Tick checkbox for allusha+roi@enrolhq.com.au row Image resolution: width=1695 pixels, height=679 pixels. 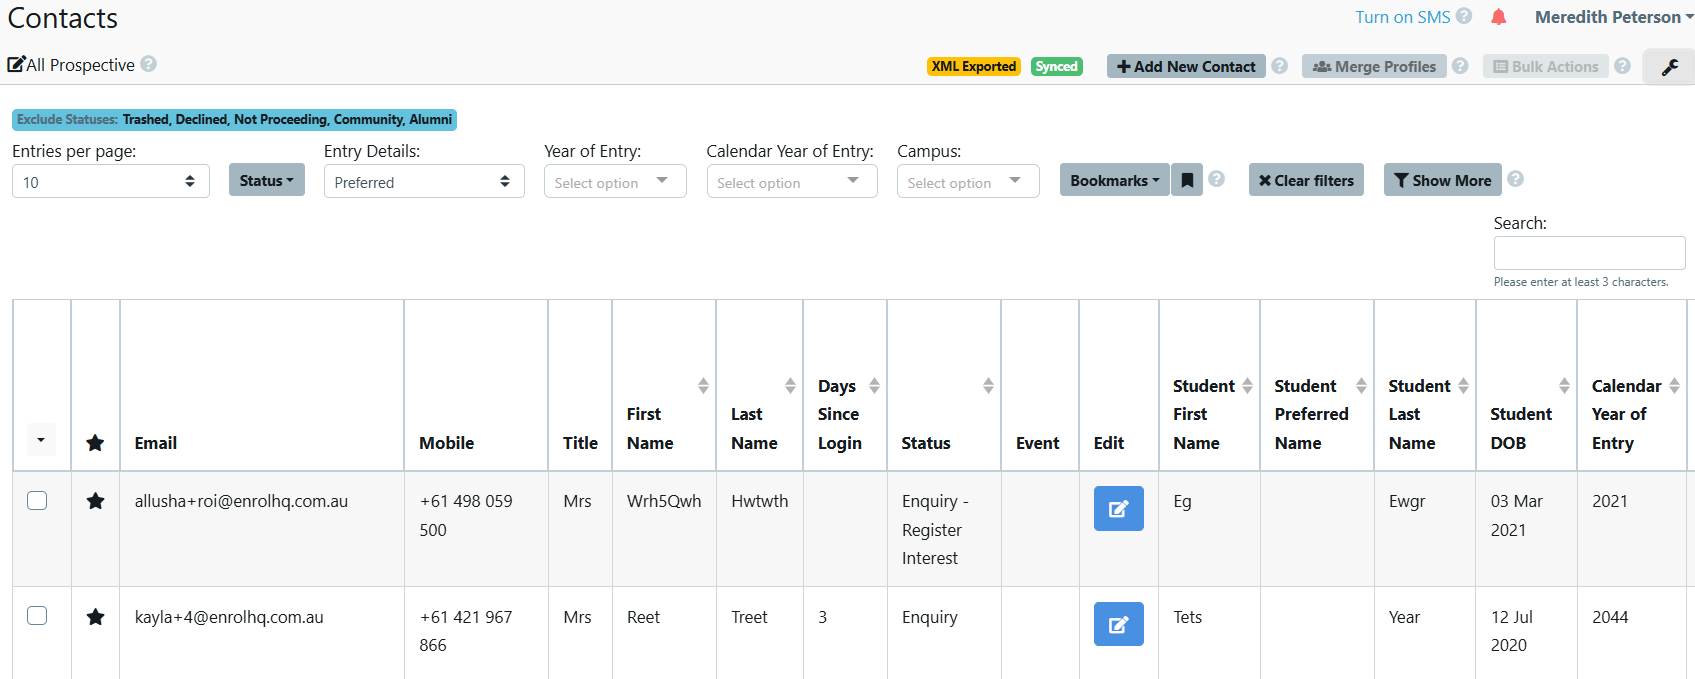coord(37,500)
